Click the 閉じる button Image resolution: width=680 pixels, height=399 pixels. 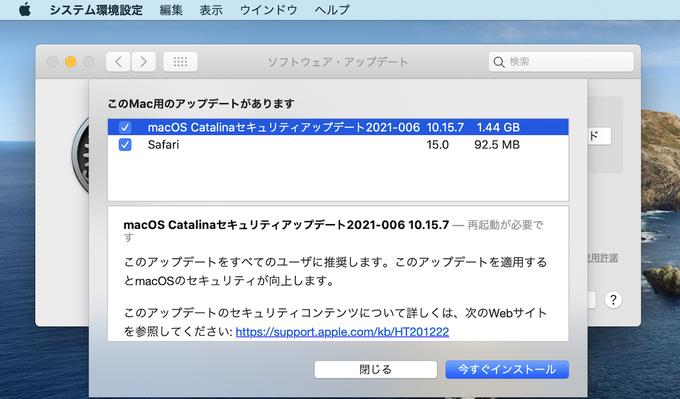376,370
